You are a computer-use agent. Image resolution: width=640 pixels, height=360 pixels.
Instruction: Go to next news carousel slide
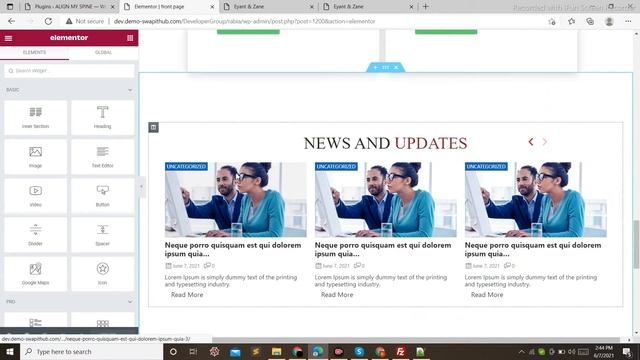(x=544, y=142)
